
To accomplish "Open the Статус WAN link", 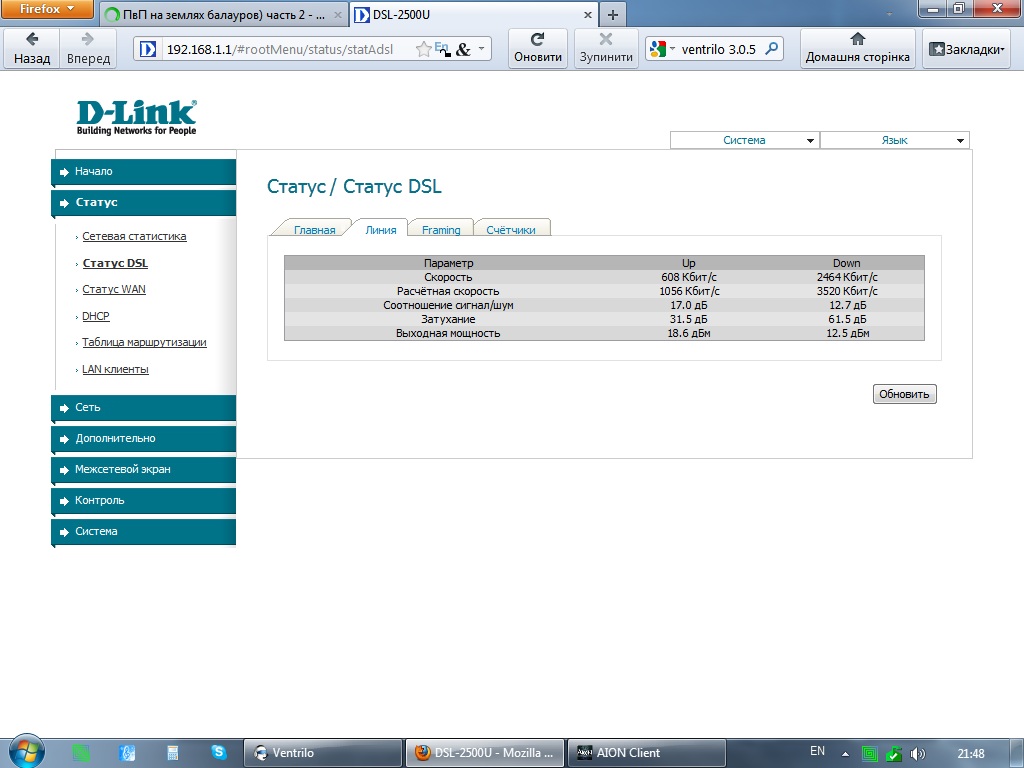I will (114, 289).
